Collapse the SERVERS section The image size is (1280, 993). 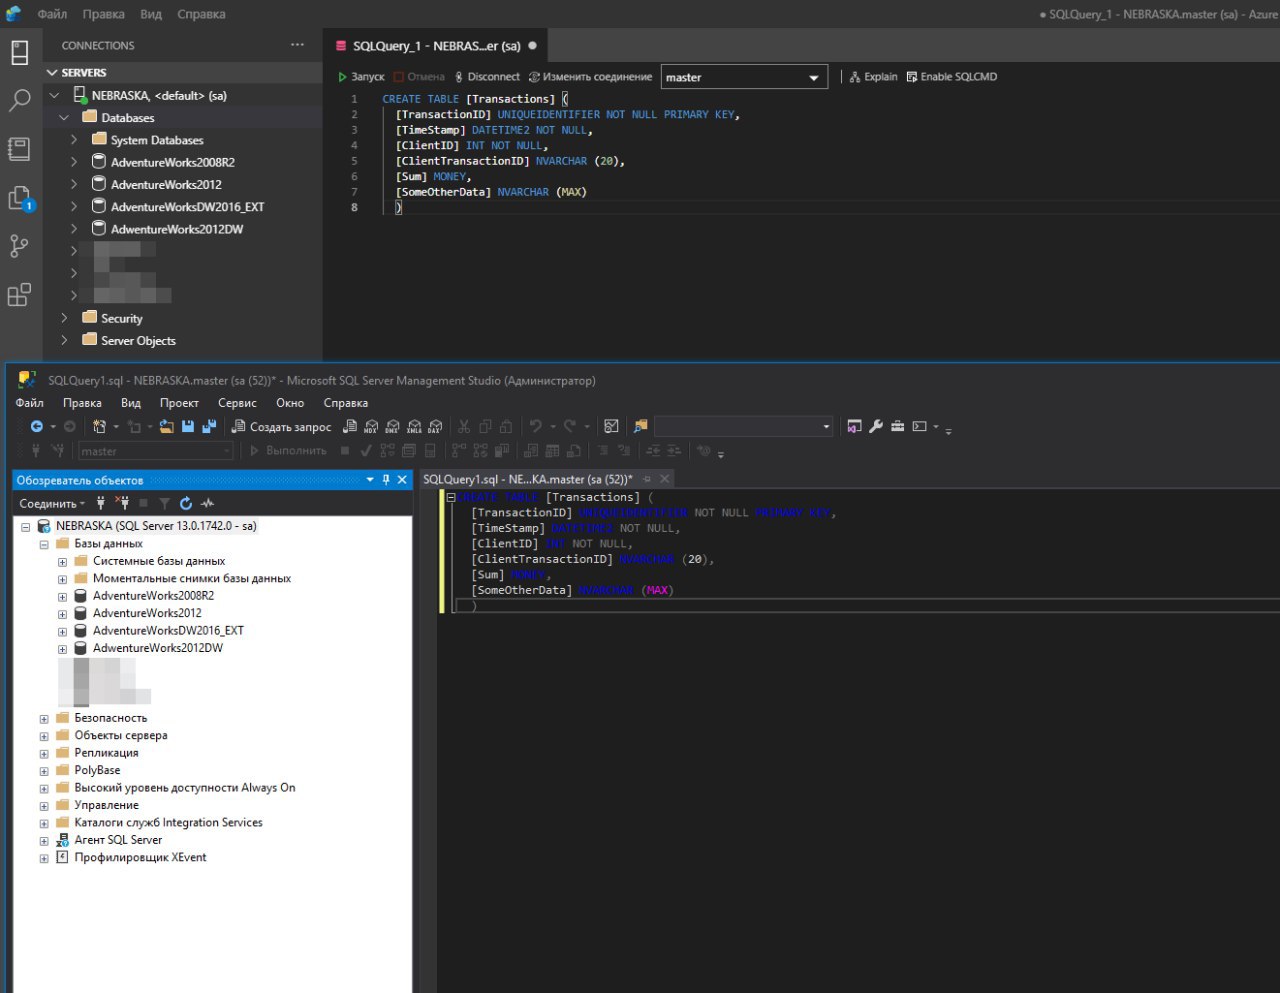pos(53,73)
